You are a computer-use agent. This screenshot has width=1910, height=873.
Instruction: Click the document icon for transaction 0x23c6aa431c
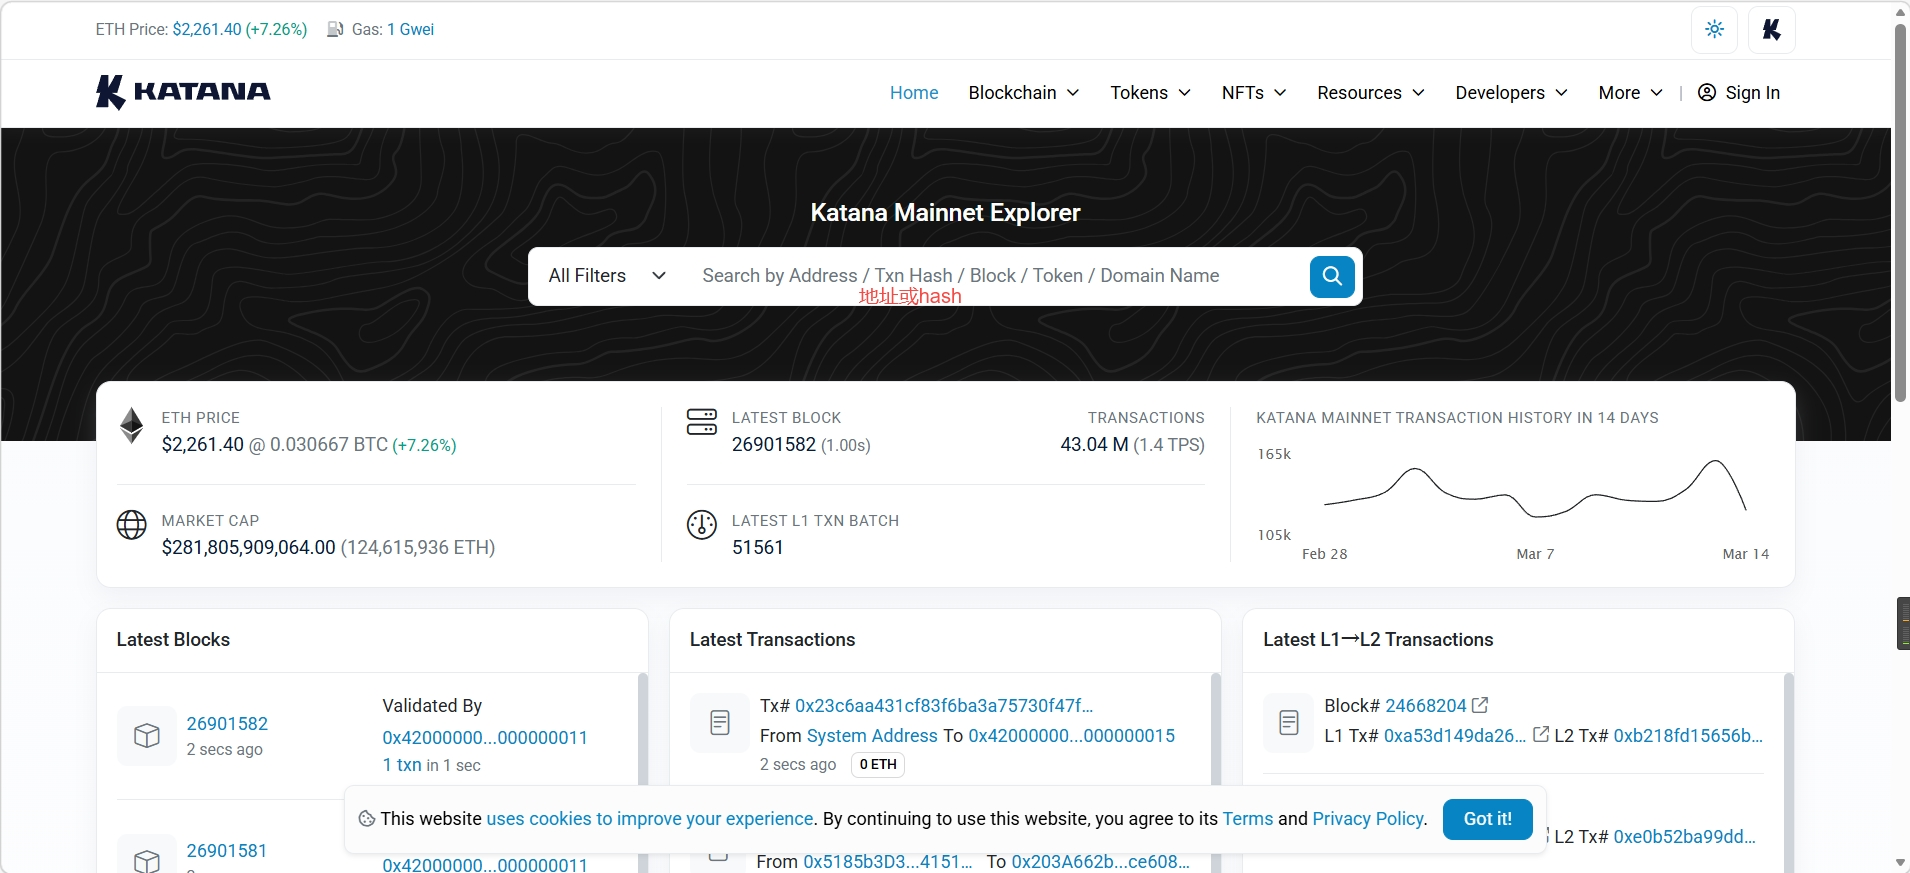[720, 723]
